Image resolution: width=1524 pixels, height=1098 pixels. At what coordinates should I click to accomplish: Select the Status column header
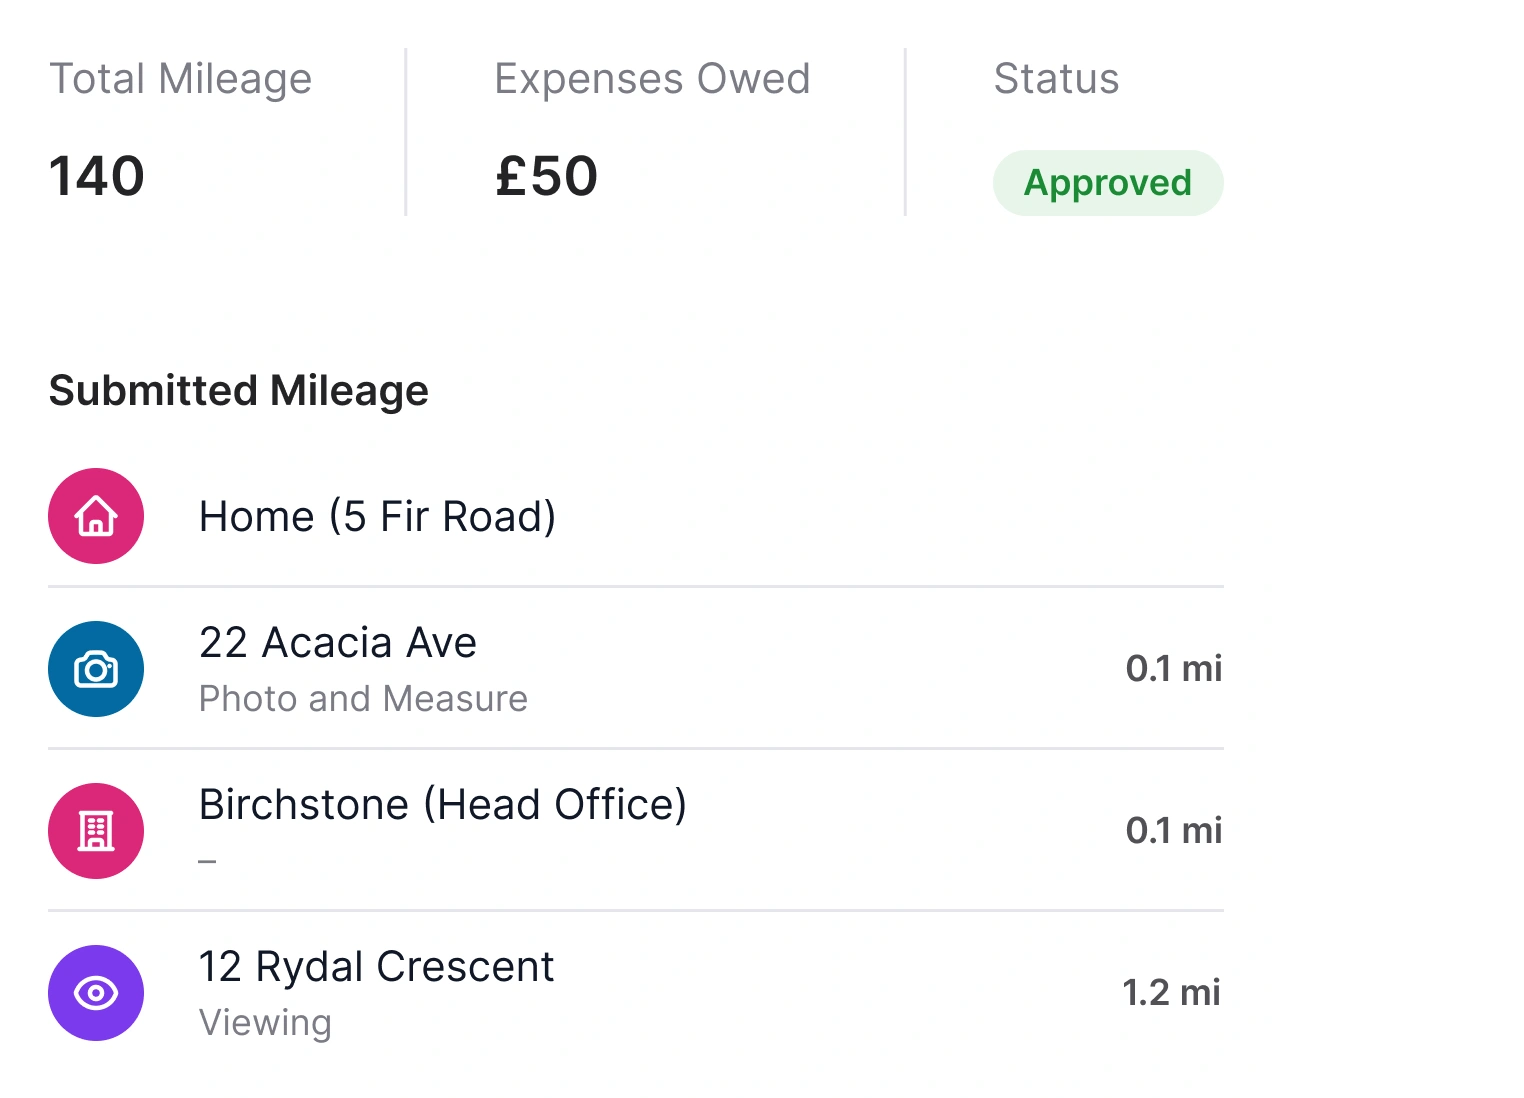1056,79
